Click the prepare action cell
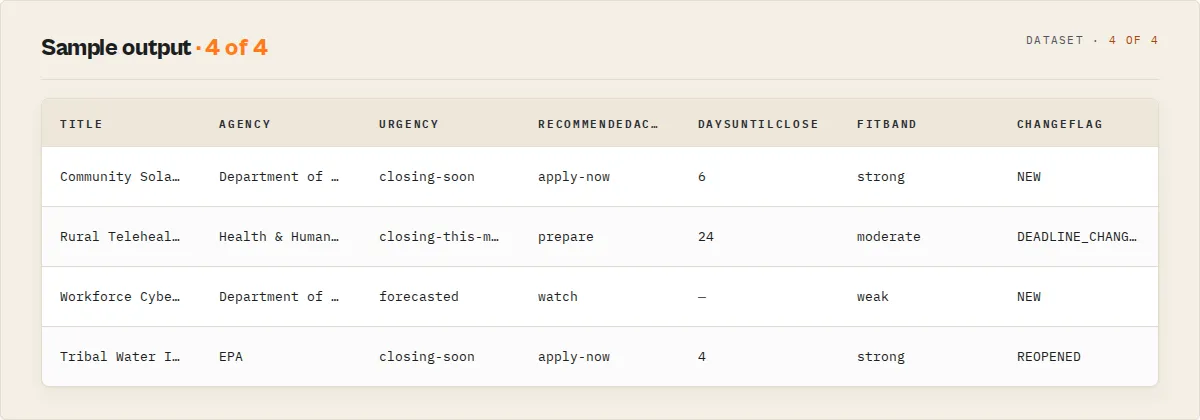Image resolution: width=1200 pixels, height=420 pixels. coord(566,237)
